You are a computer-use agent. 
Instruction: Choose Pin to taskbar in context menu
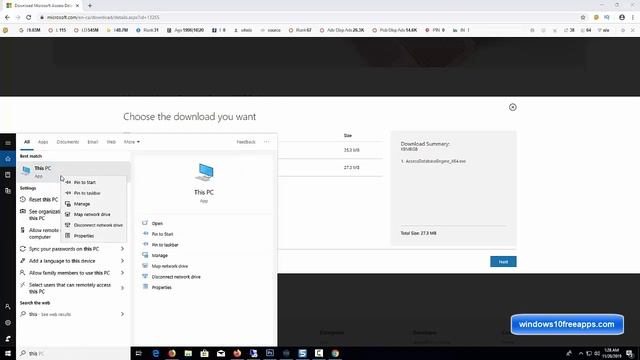pos(93,193)
